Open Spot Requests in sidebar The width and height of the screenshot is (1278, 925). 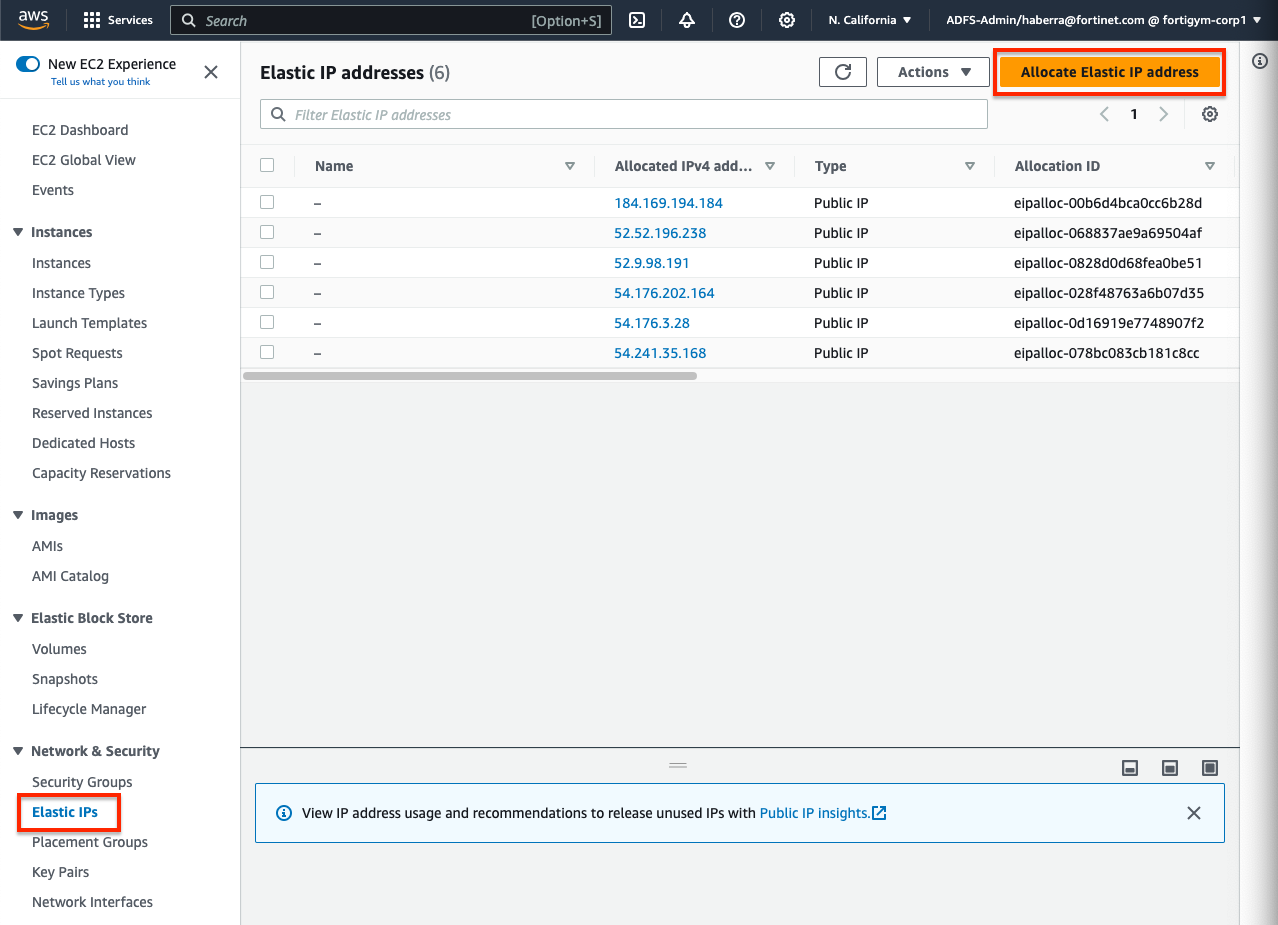click(x=77, y=353)
